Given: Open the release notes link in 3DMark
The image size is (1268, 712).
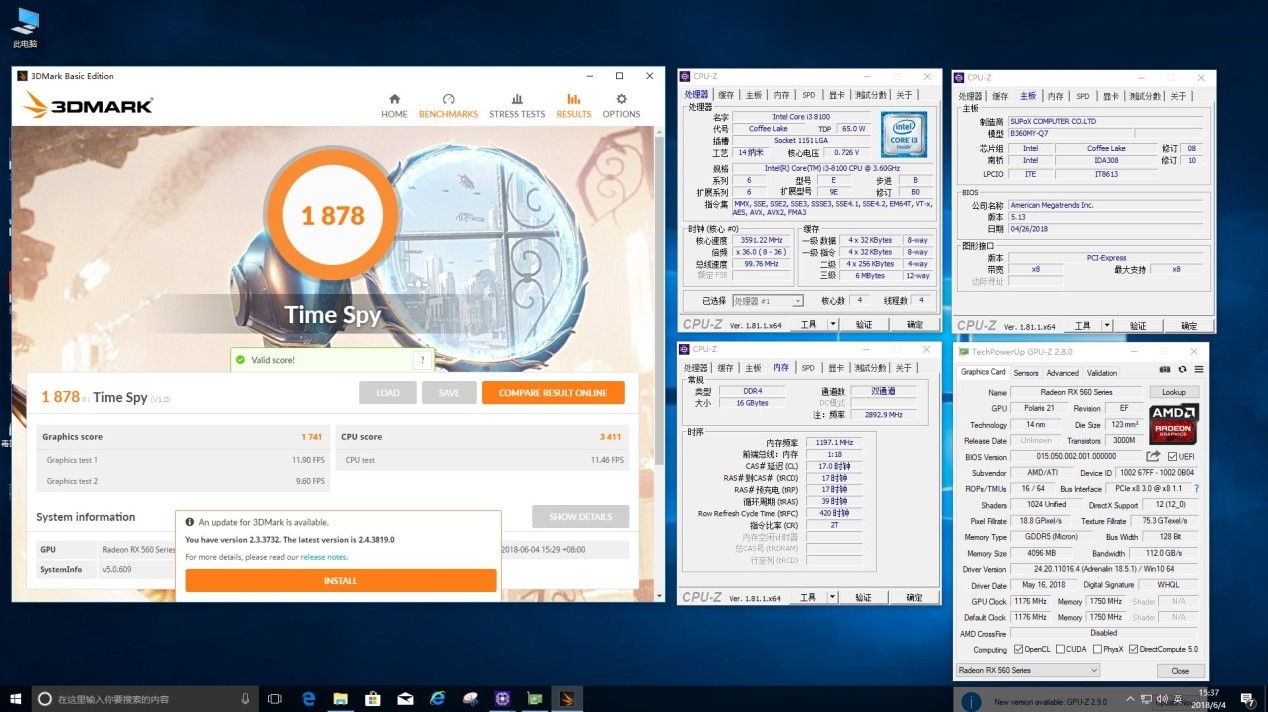Looking at the screenshot, I should tap(321, 556).
